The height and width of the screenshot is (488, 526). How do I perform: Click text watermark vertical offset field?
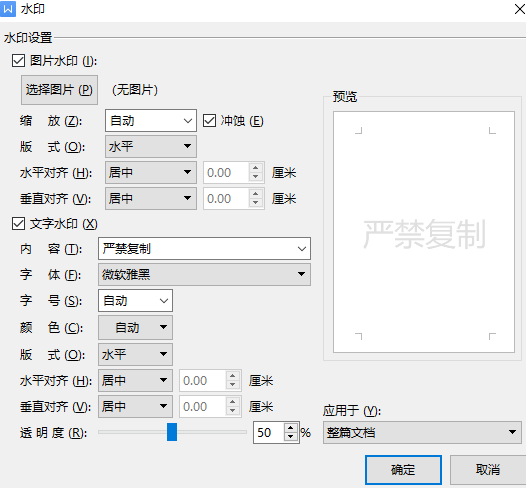point(203,407)
